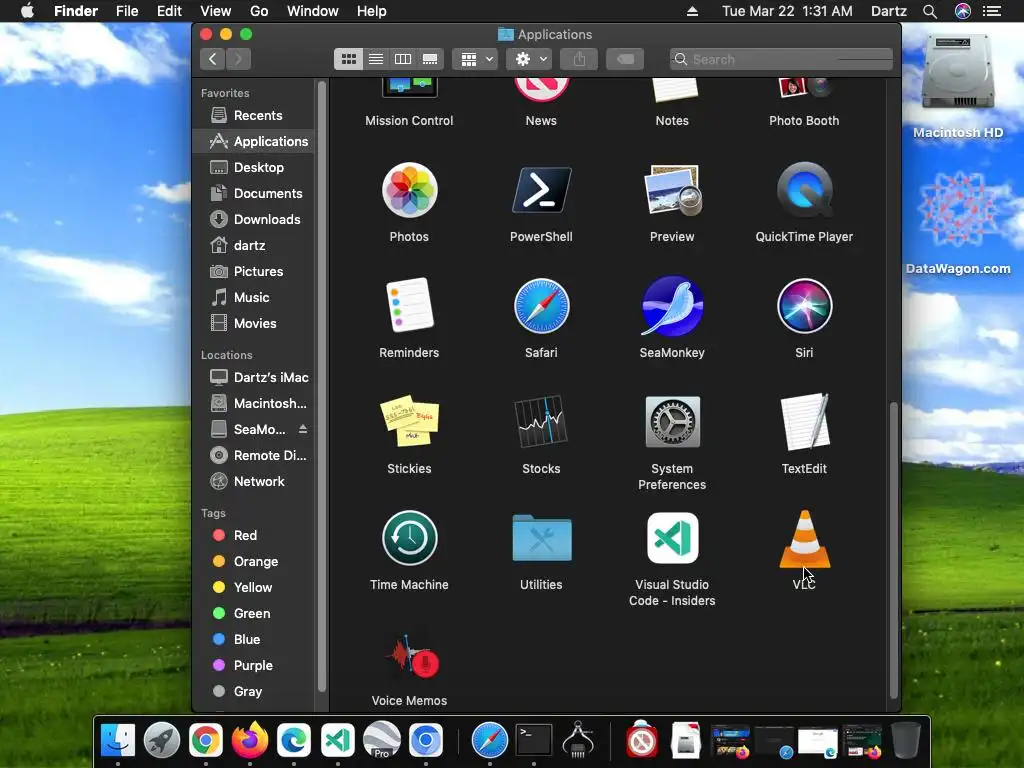Open the File menu
1024x768 pixels.
pyautogui.click(x=127, y=11)
